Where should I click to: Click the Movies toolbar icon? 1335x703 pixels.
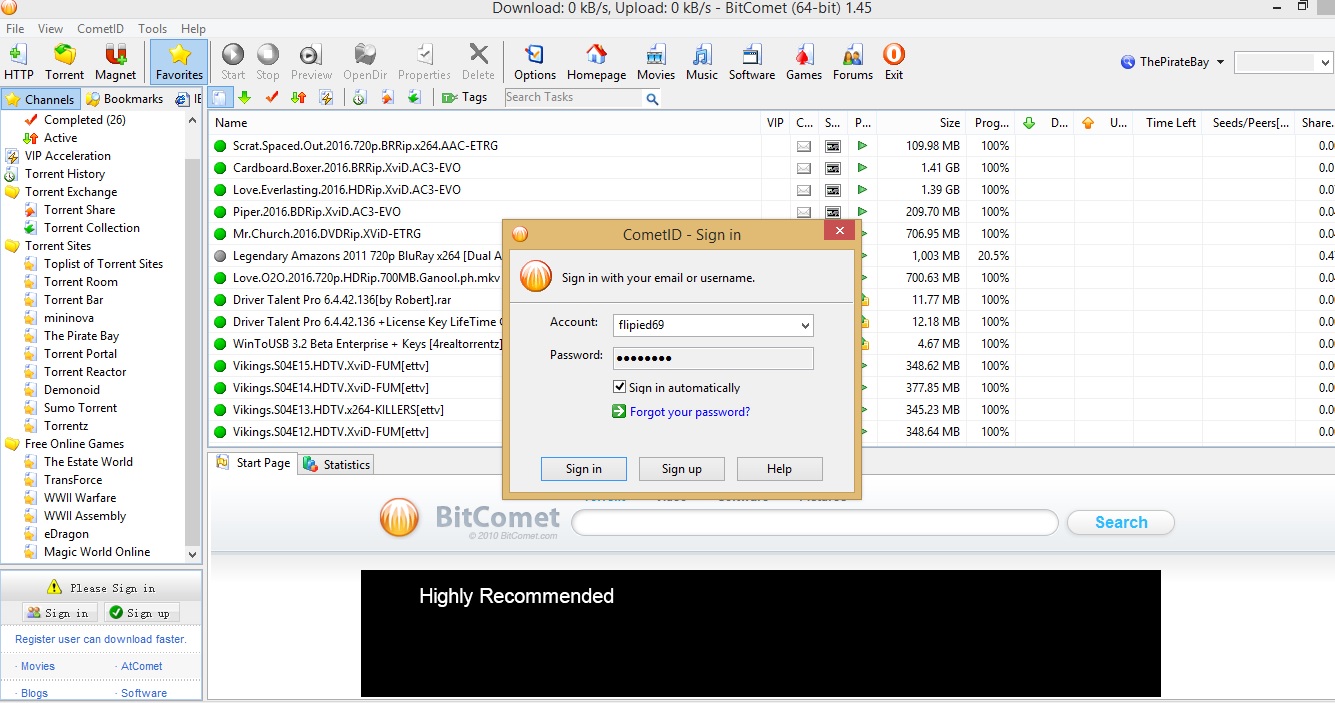tap(656, 62)
